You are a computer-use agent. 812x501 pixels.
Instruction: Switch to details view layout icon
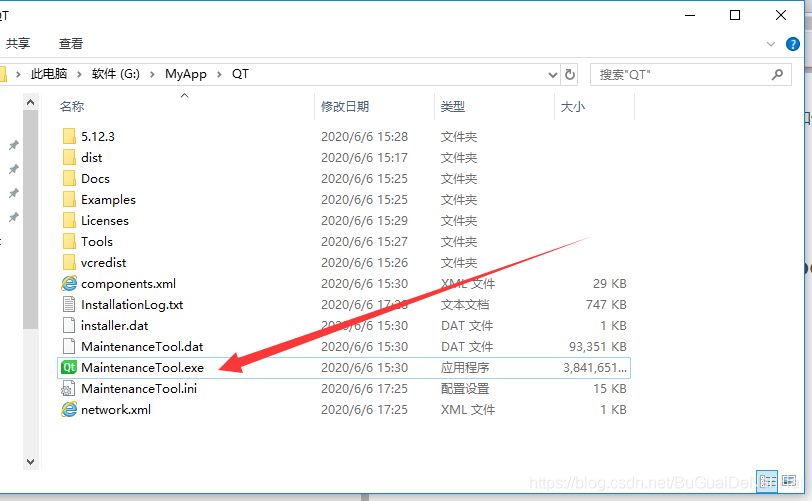click(x=767, y=481)
